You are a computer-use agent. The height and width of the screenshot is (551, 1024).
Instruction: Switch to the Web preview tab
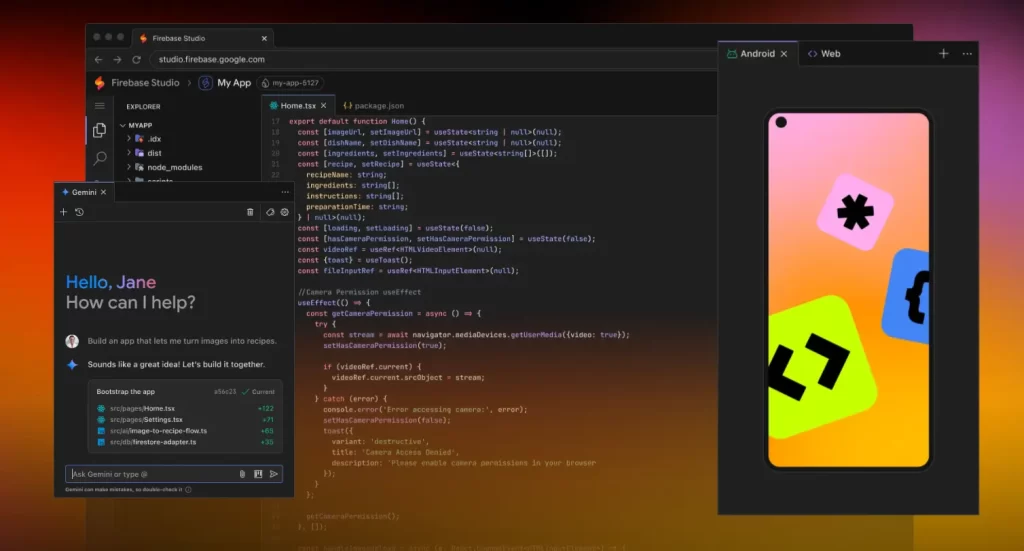pos(824,54)
